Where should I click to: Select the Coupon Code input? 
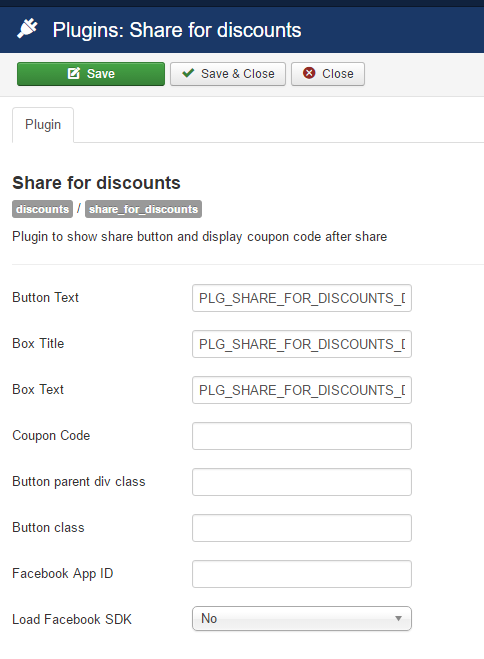point(302,436)
